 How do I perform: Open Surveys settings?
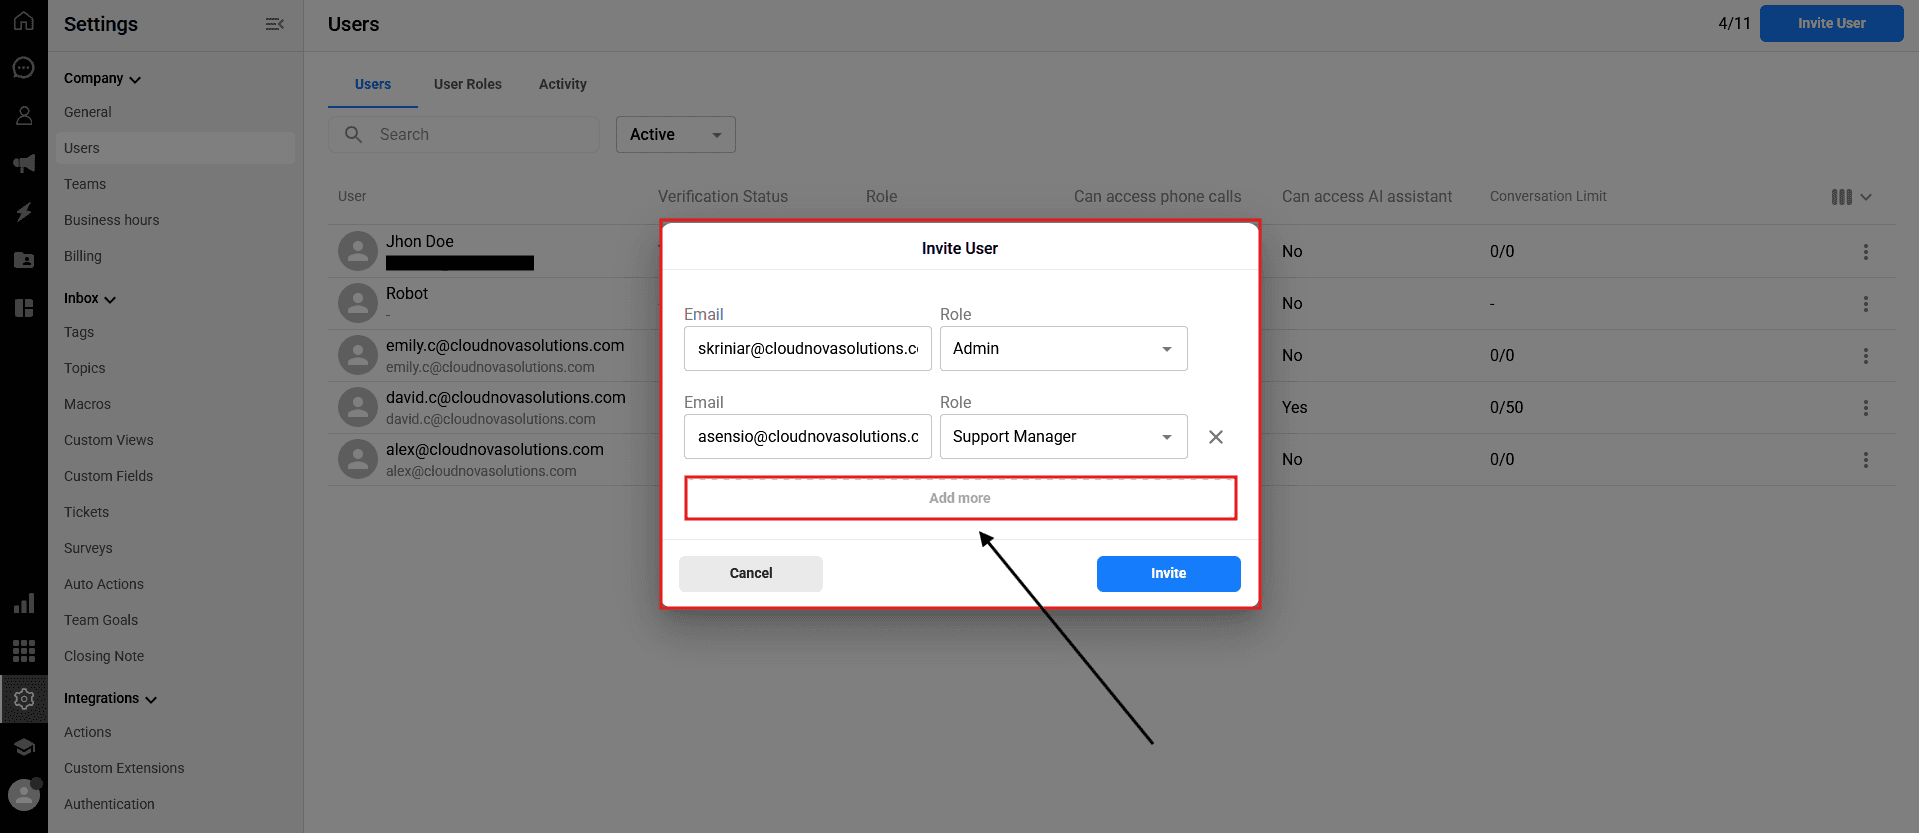pos(88,548)
